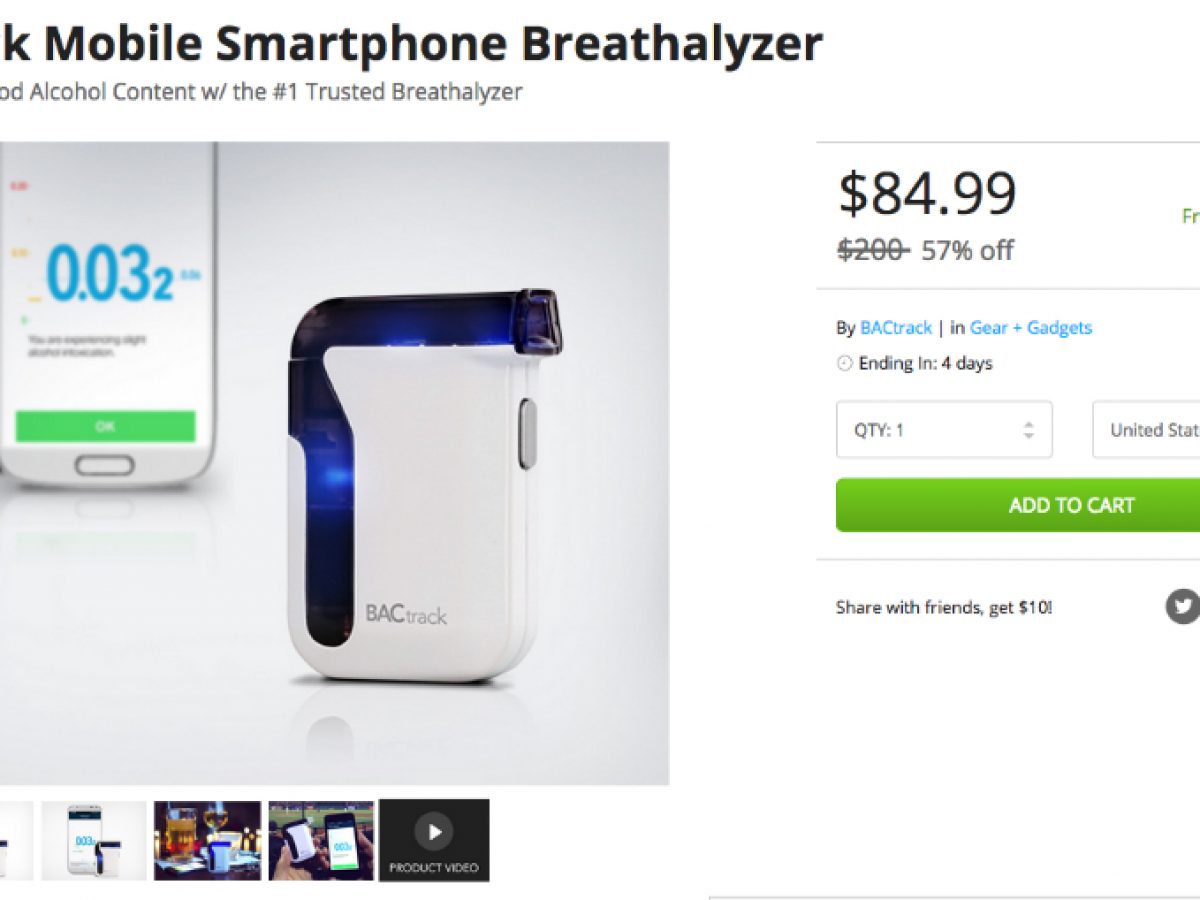This screenshot has height=900, width=1200.
Task: Select the first partially visible thumbnail
Action: (x=16, y=840)
